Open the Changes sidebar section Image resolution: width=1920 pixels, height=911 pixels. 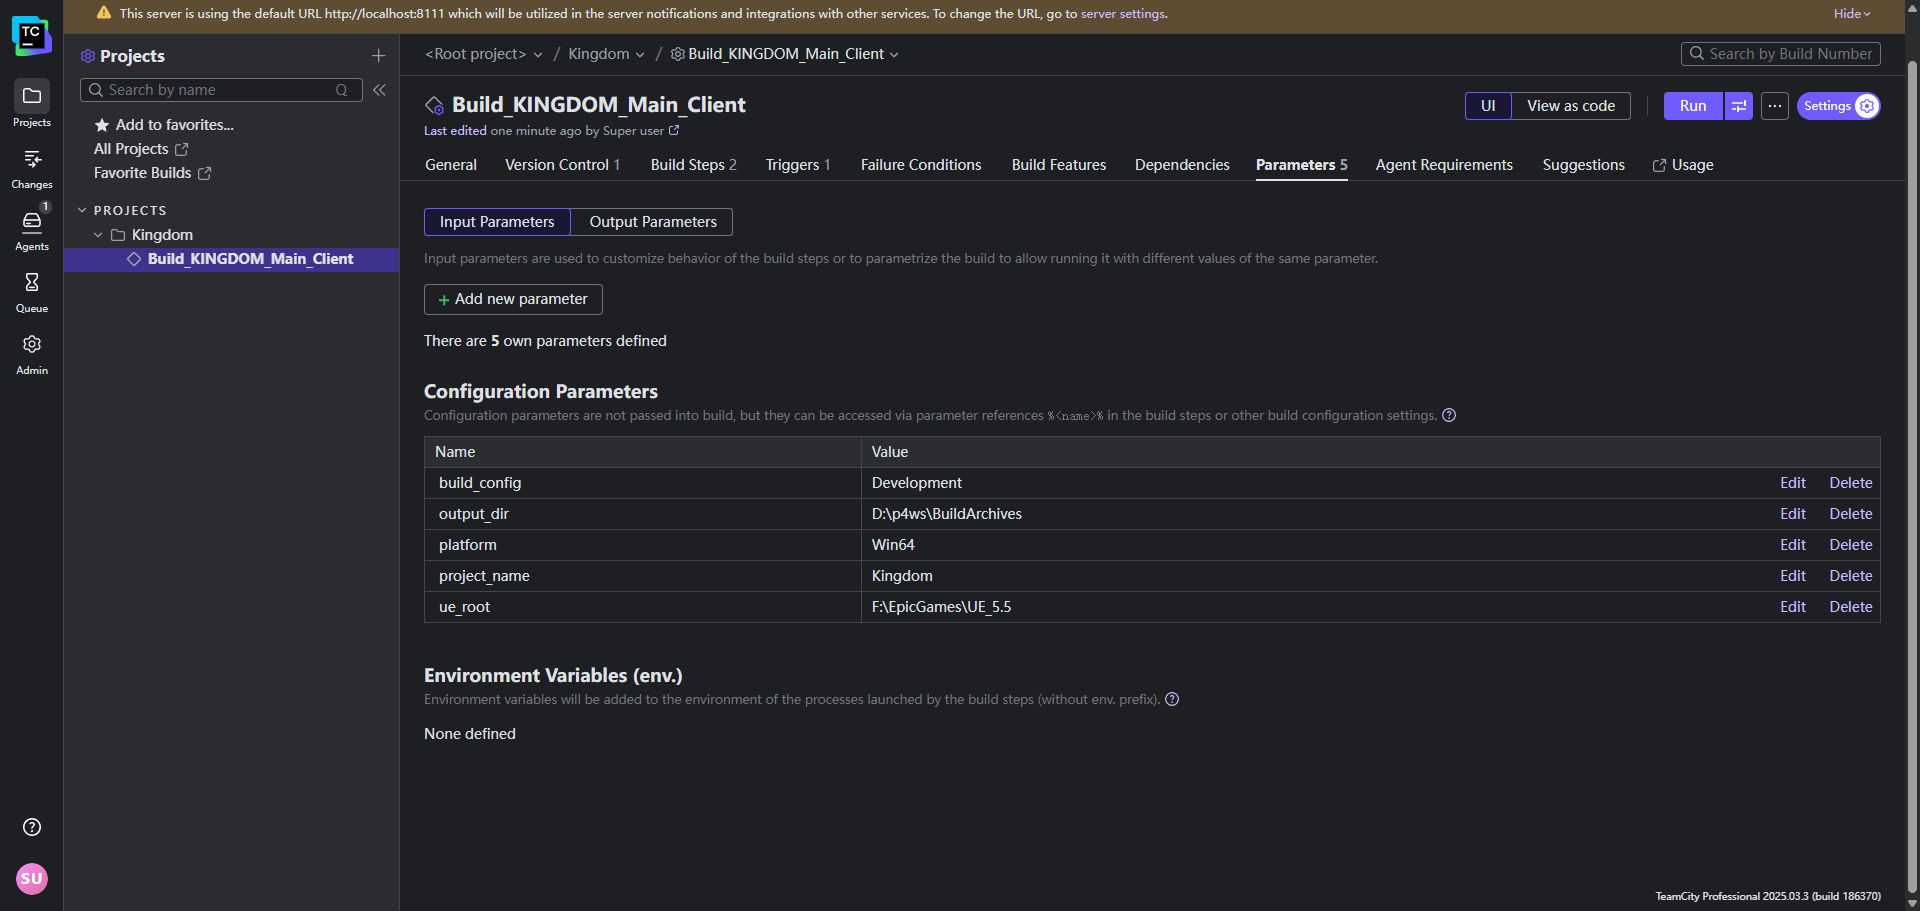(x=32, y=168)
